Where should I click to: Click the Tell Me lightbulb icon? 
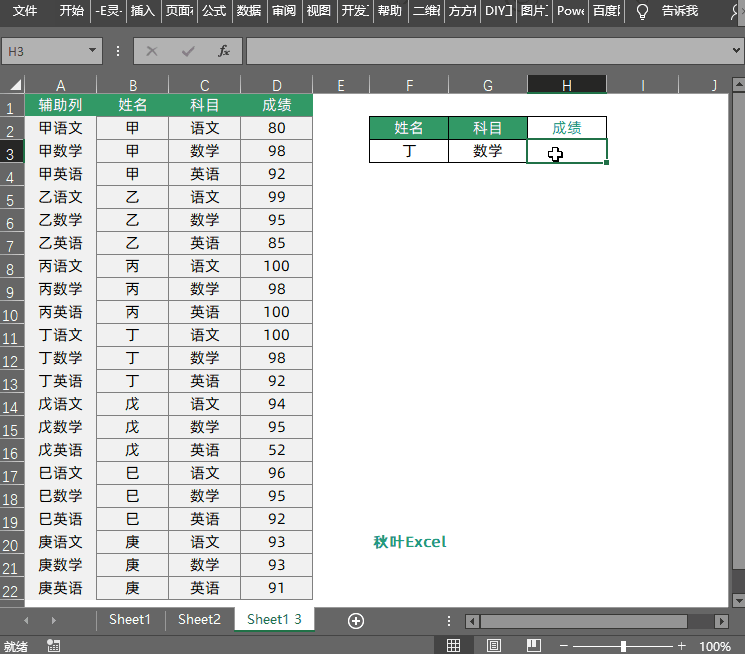pos(643,12)
